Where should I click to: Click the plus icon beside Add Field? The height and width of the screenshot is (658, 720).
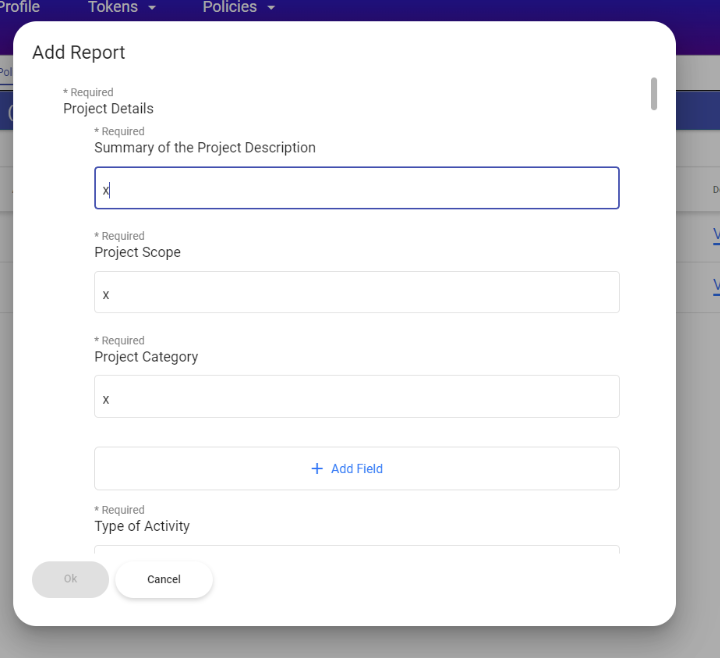tap(317, 469)
